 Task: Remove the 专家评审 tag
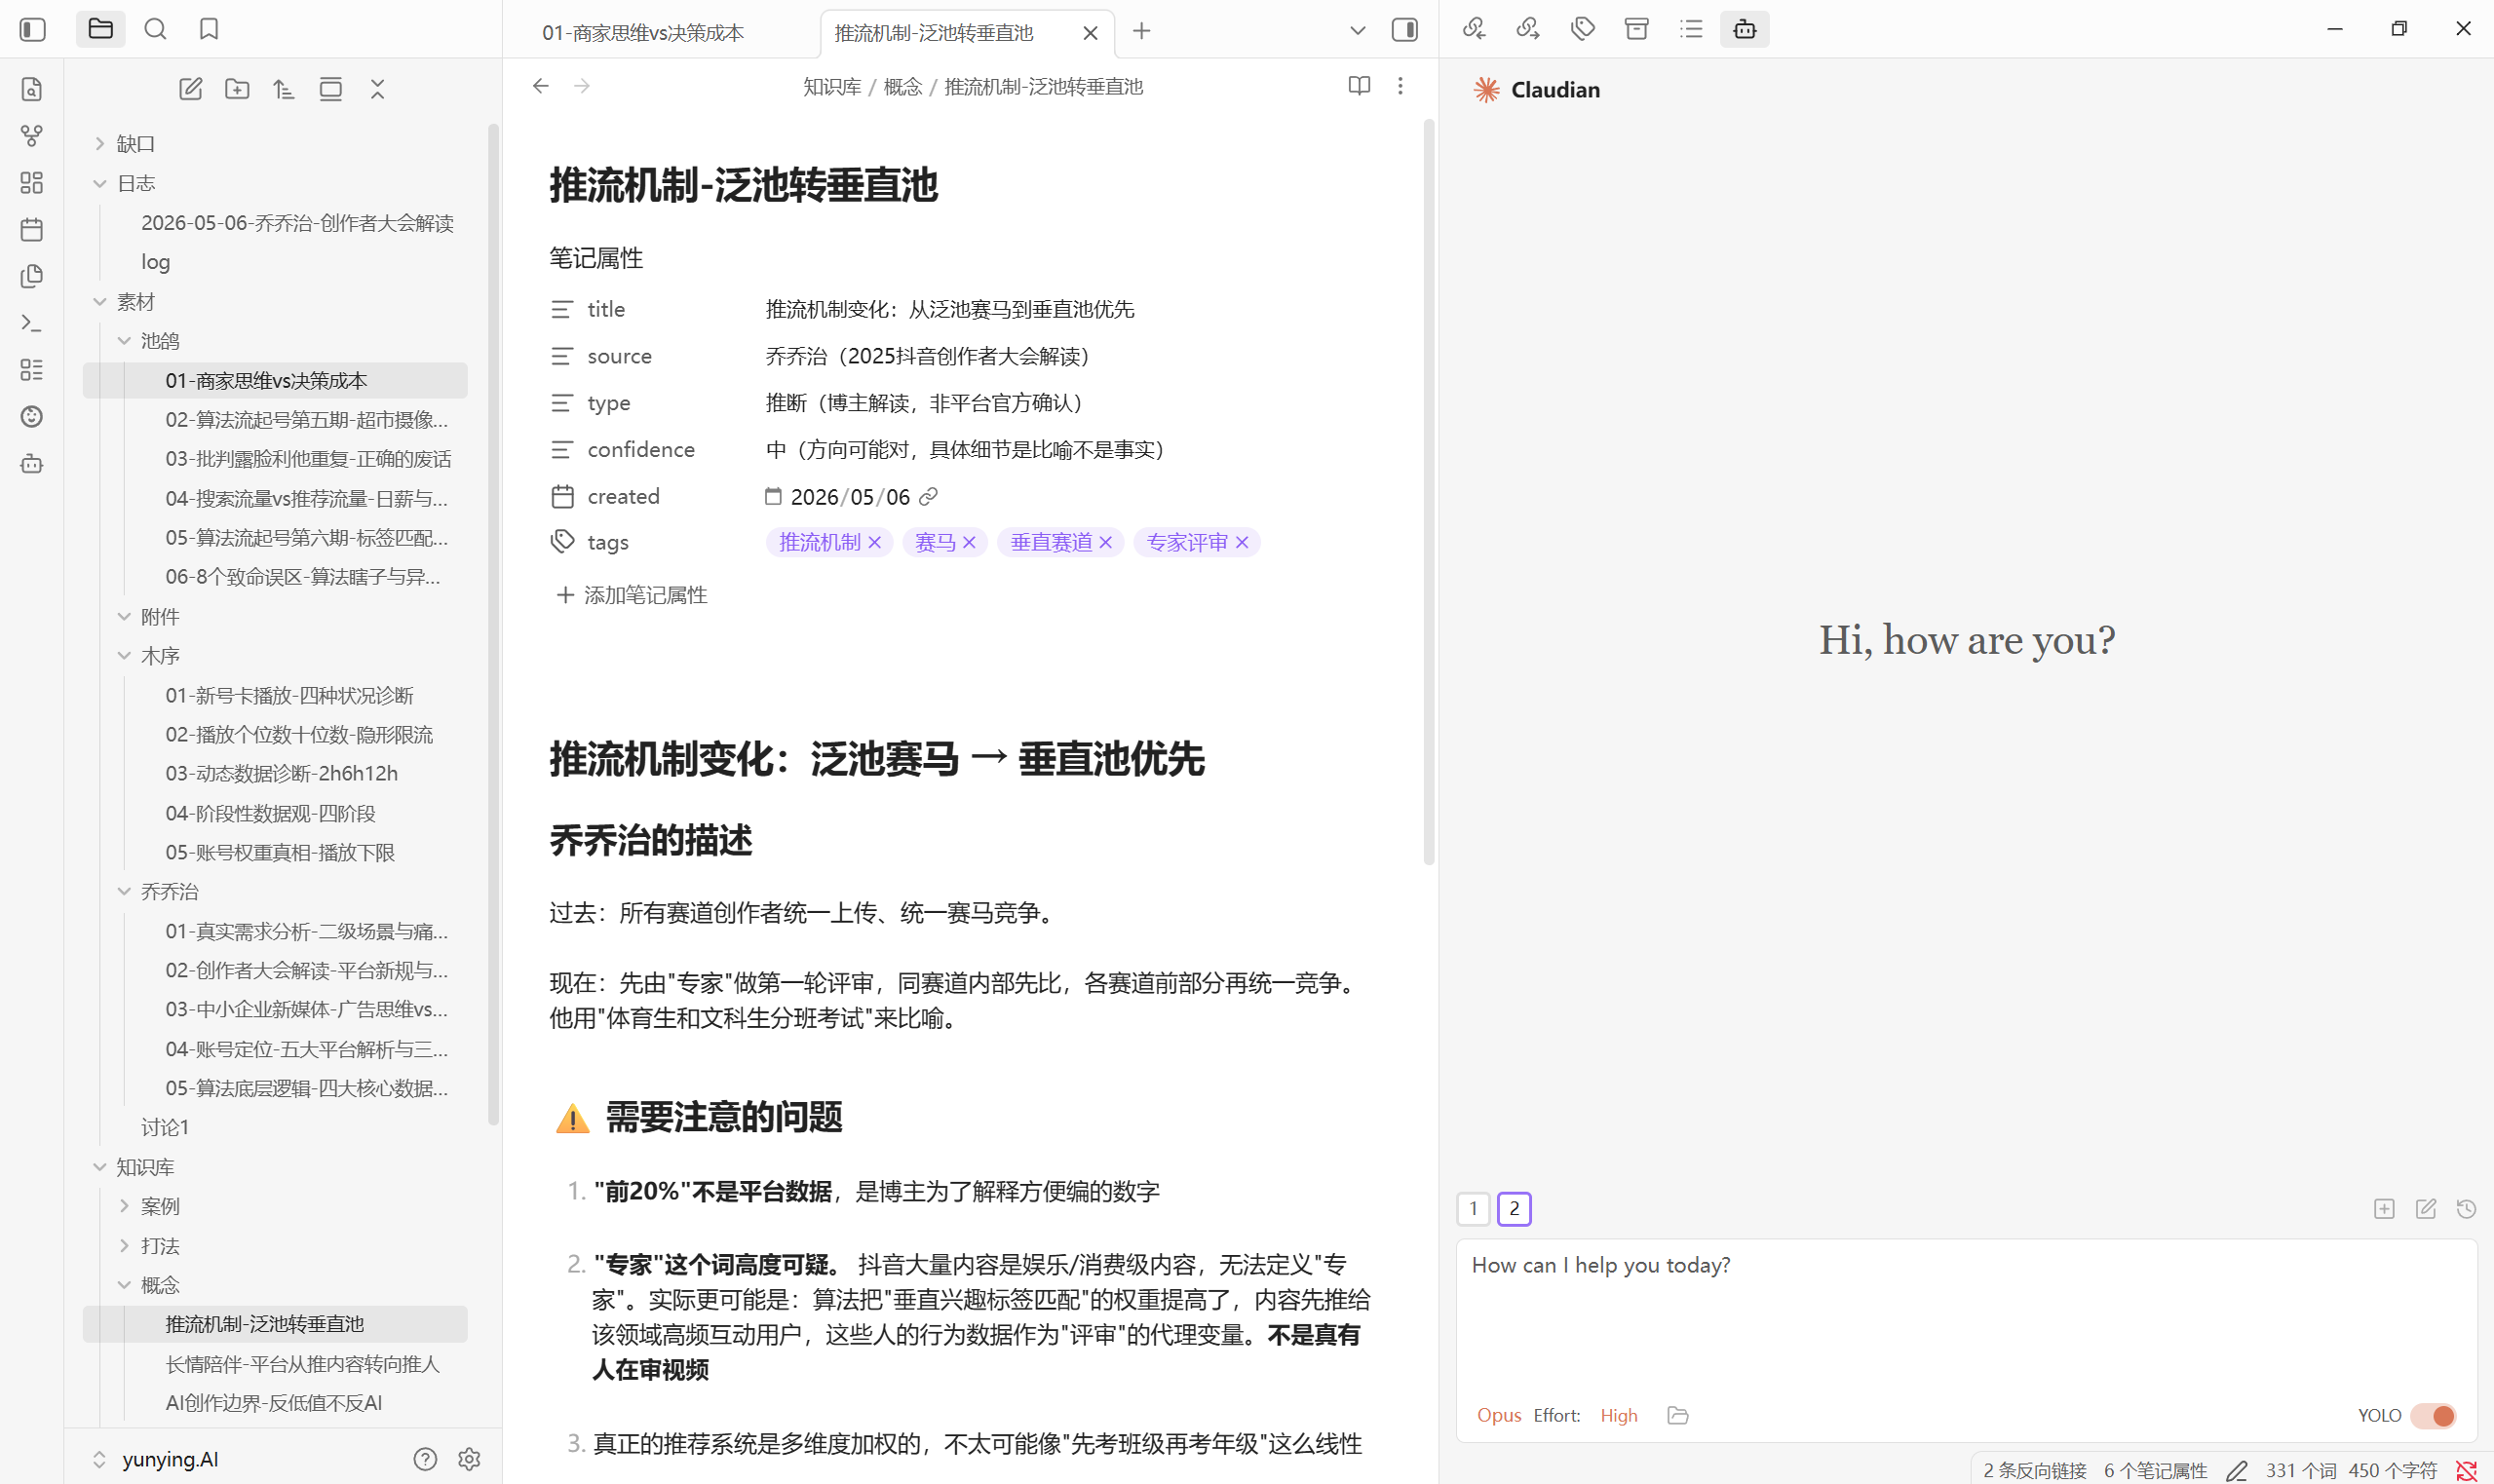pos(1242,542)
